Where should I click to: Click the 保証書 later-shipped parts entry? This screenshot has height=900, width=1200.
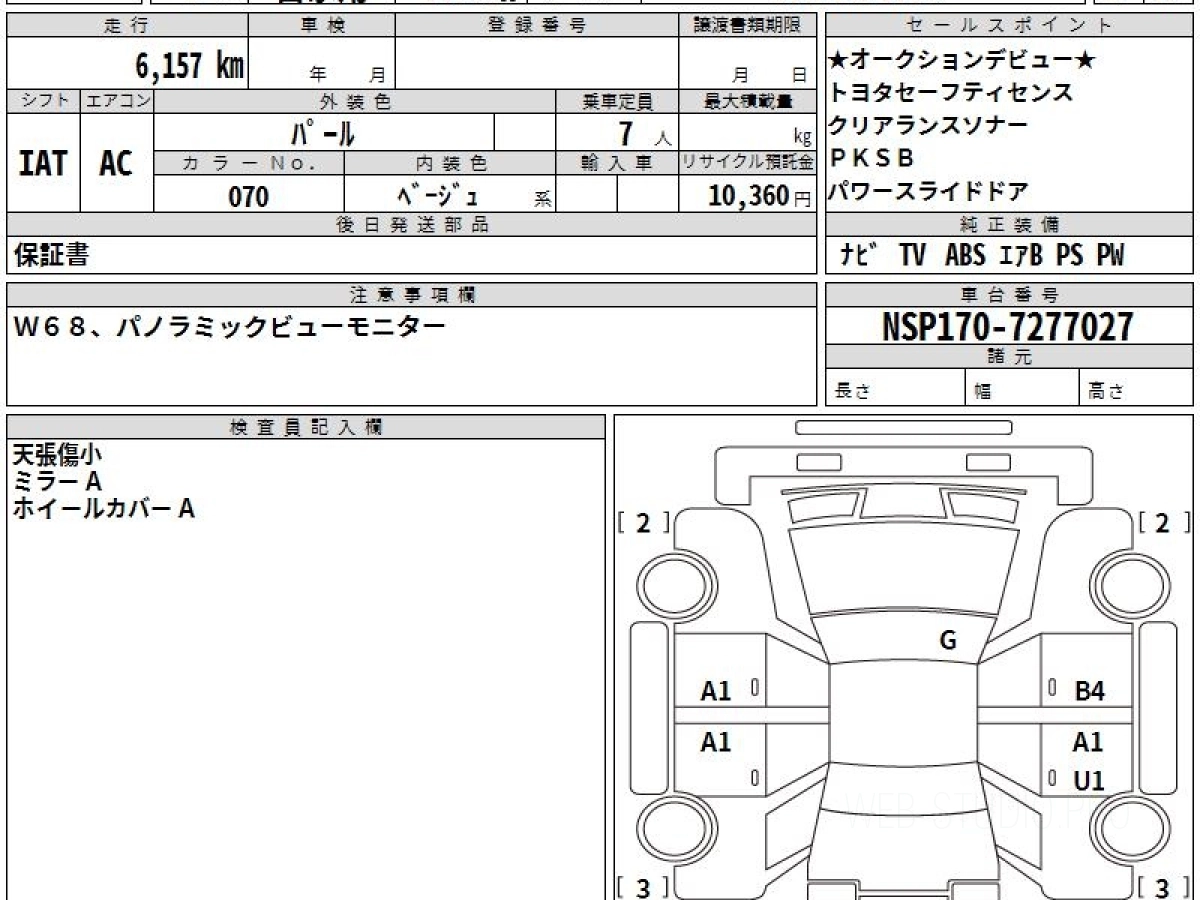51,255
